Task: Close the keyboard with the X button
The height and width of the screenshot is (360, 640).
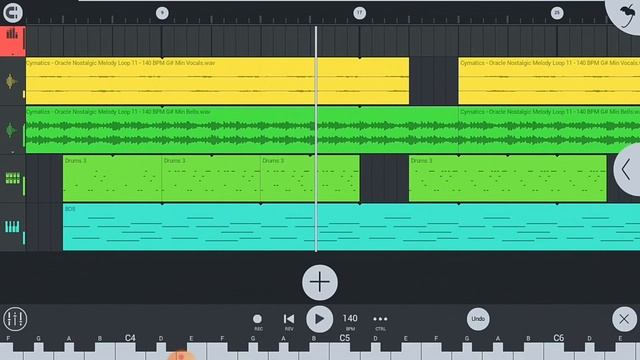Action: pyautogui.click(x=624, y=319)
